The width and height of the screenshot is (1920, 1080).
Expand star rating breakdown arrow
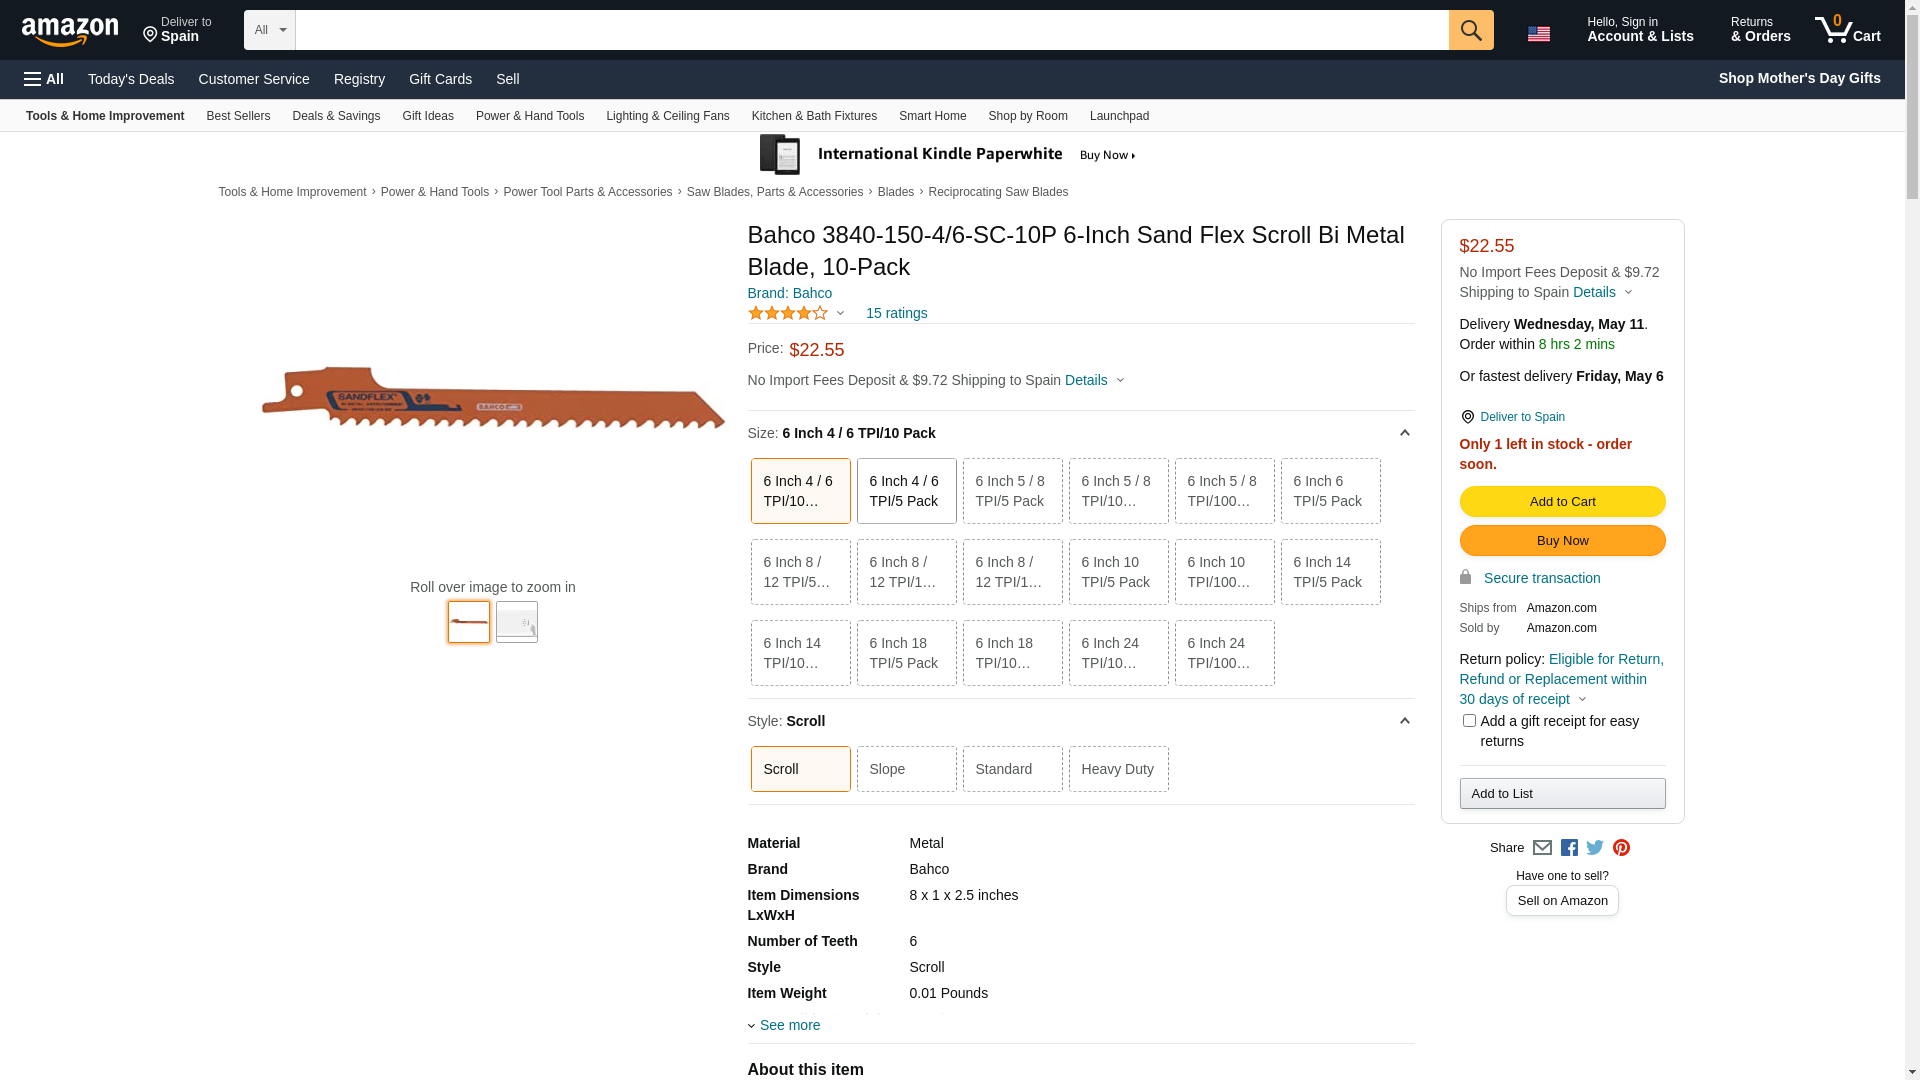pyautogui.click(x=840, y=314)
